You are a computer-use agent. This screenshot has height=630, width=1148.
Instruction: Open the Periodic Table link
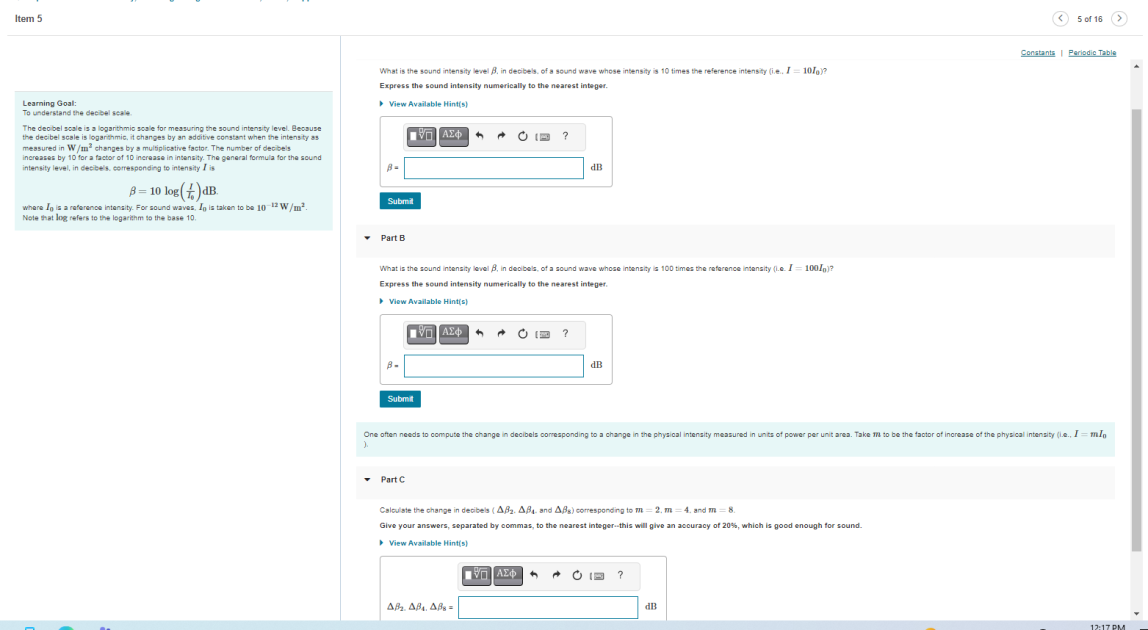[x=1094, y=53]
